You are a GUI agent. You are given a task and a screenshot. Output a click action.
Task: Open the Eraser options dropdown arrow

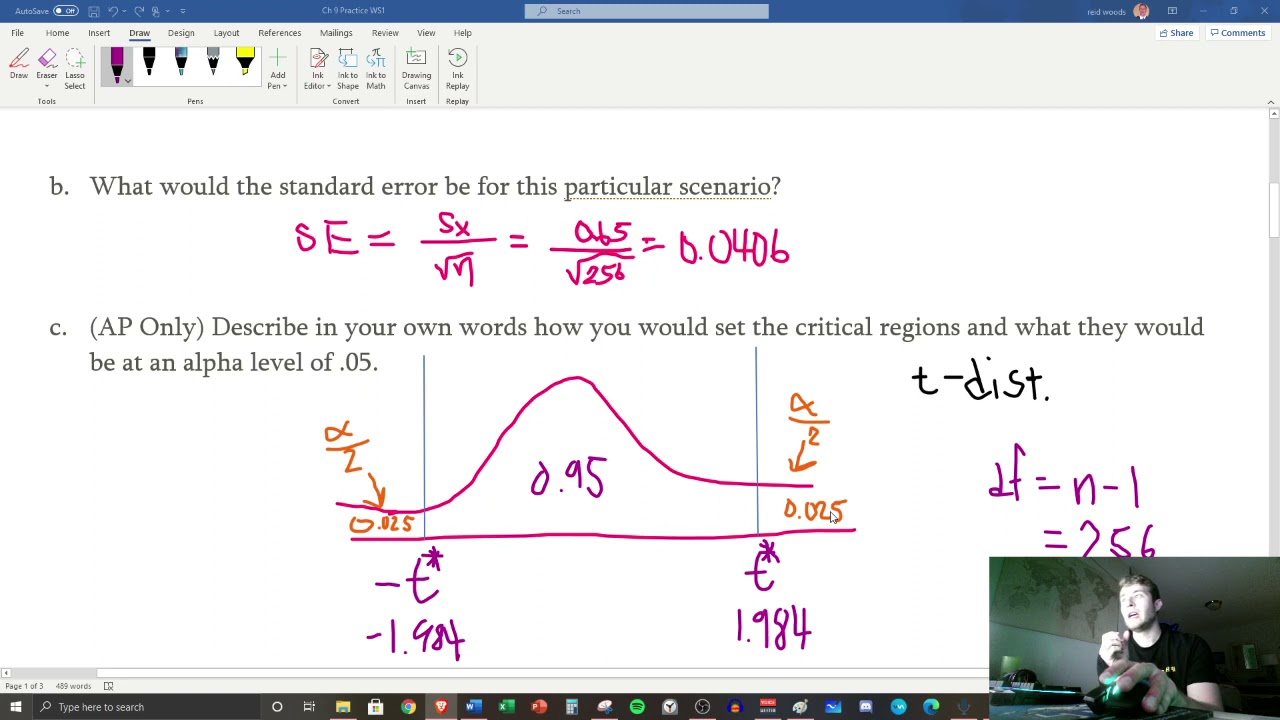pos(47,86)
